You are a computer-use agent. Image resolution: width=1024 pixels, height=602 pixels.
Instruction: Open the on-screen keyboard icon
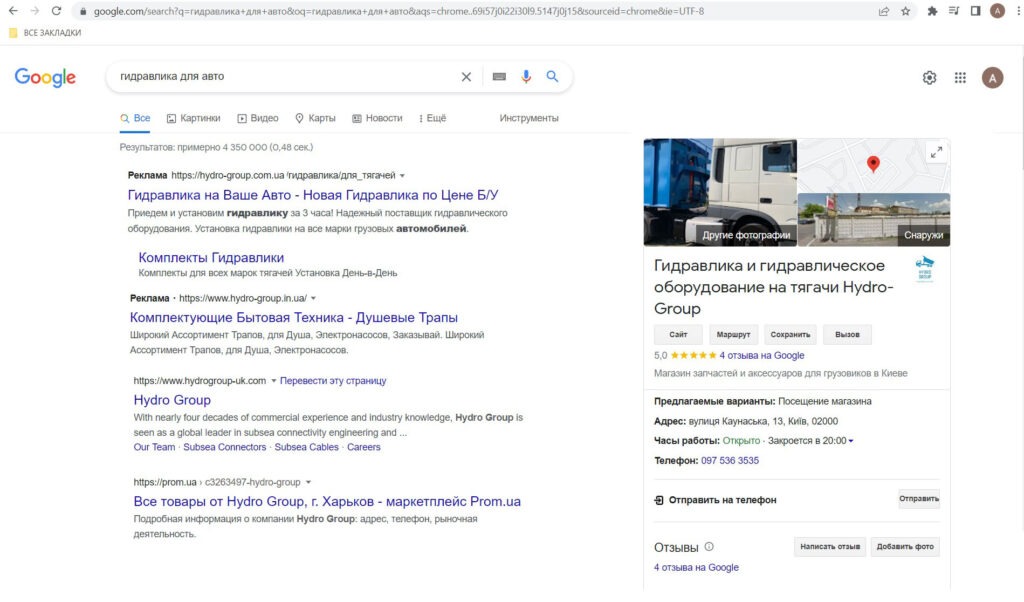pos(500,76)
